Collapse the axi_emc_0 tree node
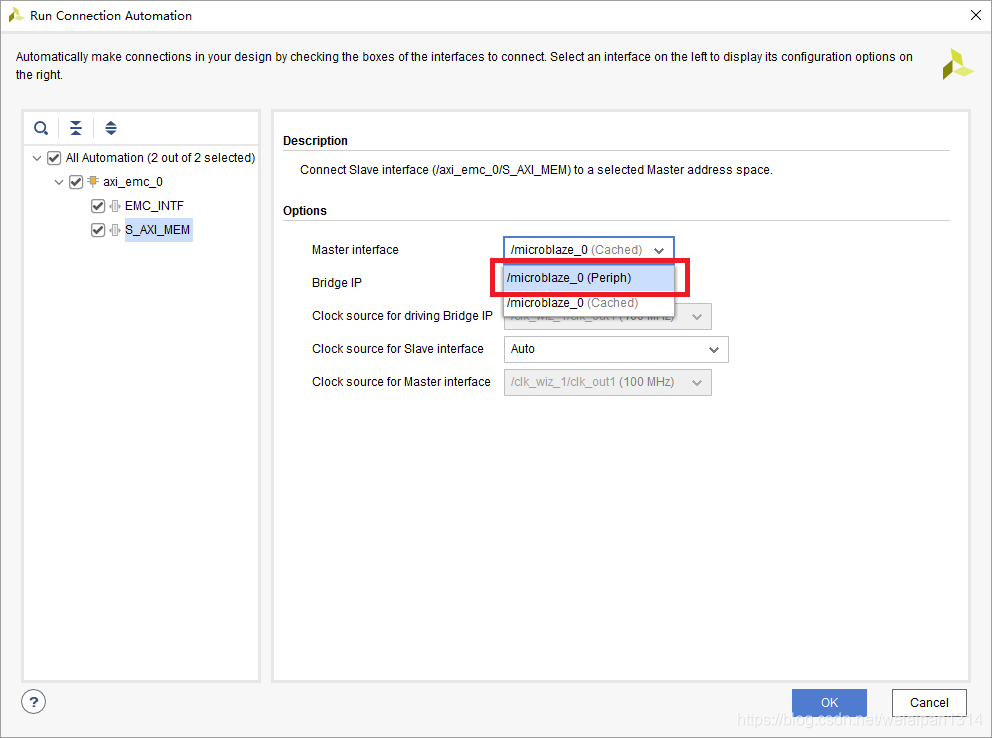Viewport: 992px width, 738px height. (x=59, y=182)
